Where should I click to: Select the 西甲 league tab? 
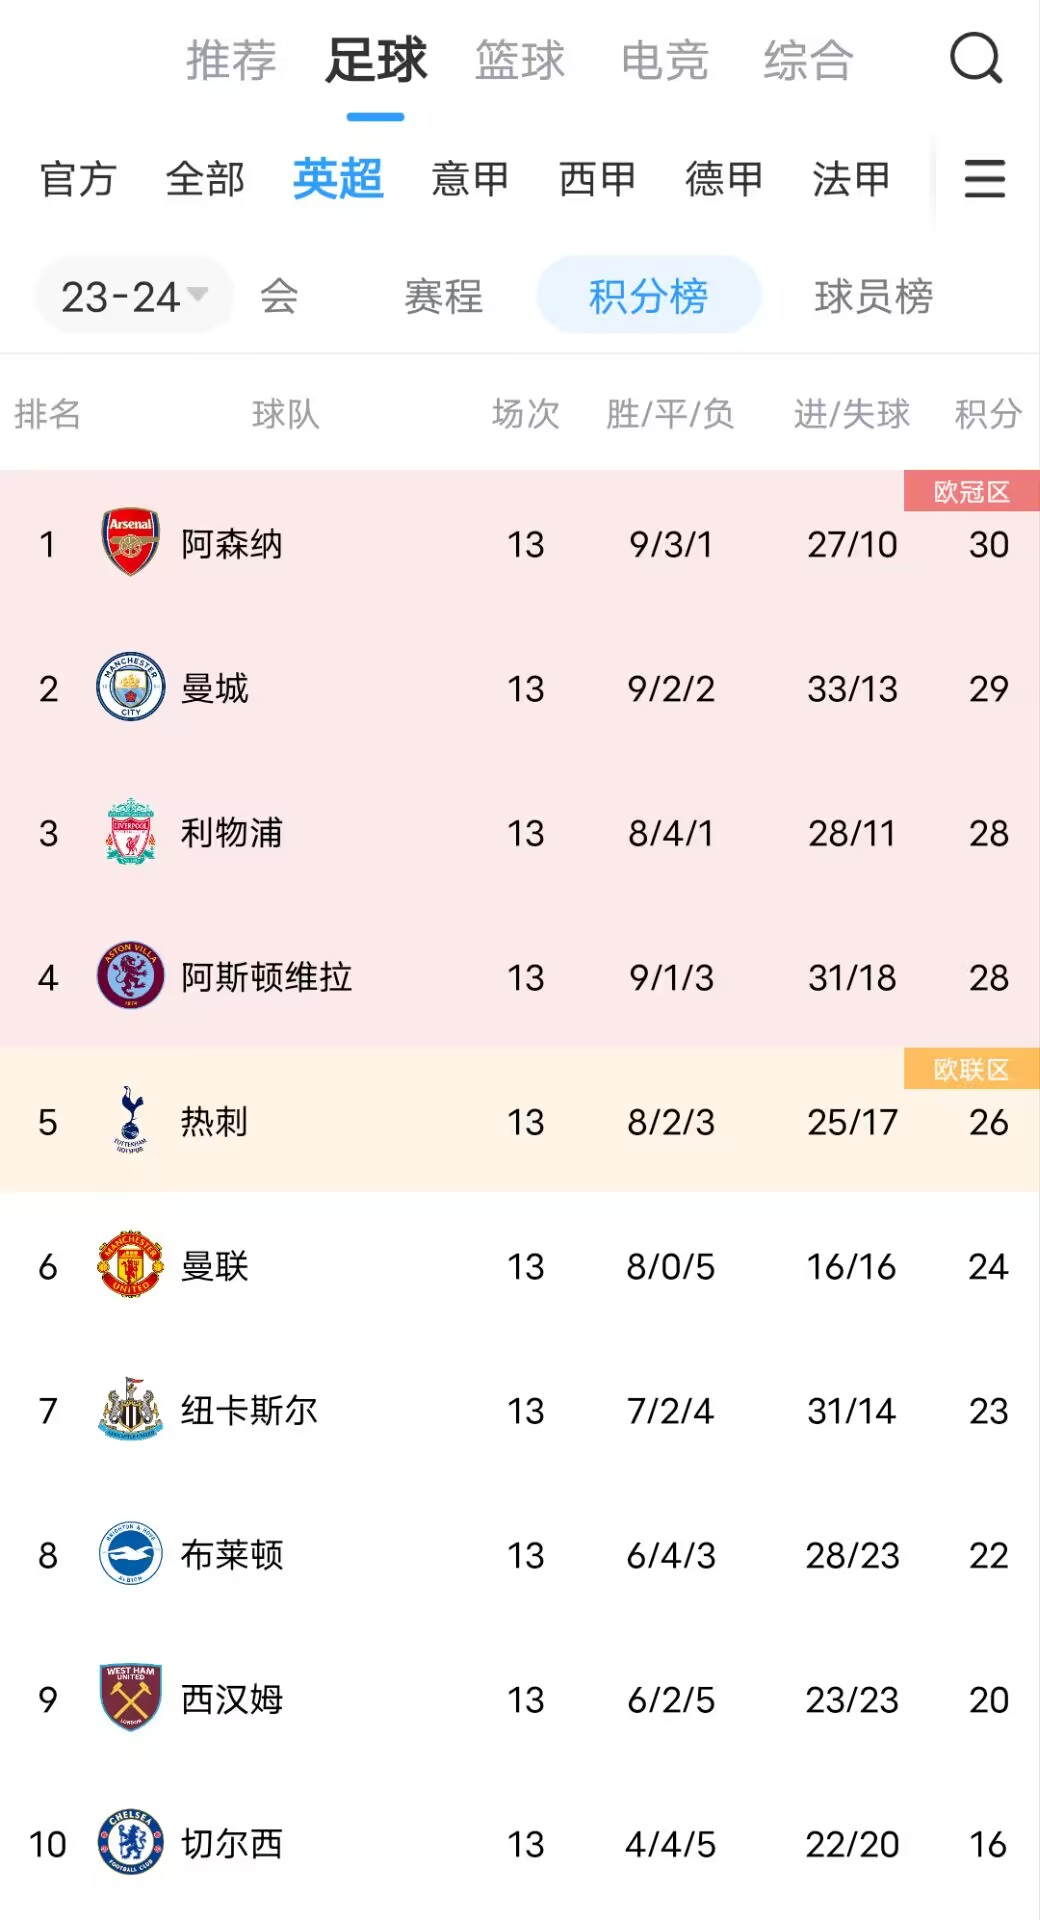(x=597, y=180)
